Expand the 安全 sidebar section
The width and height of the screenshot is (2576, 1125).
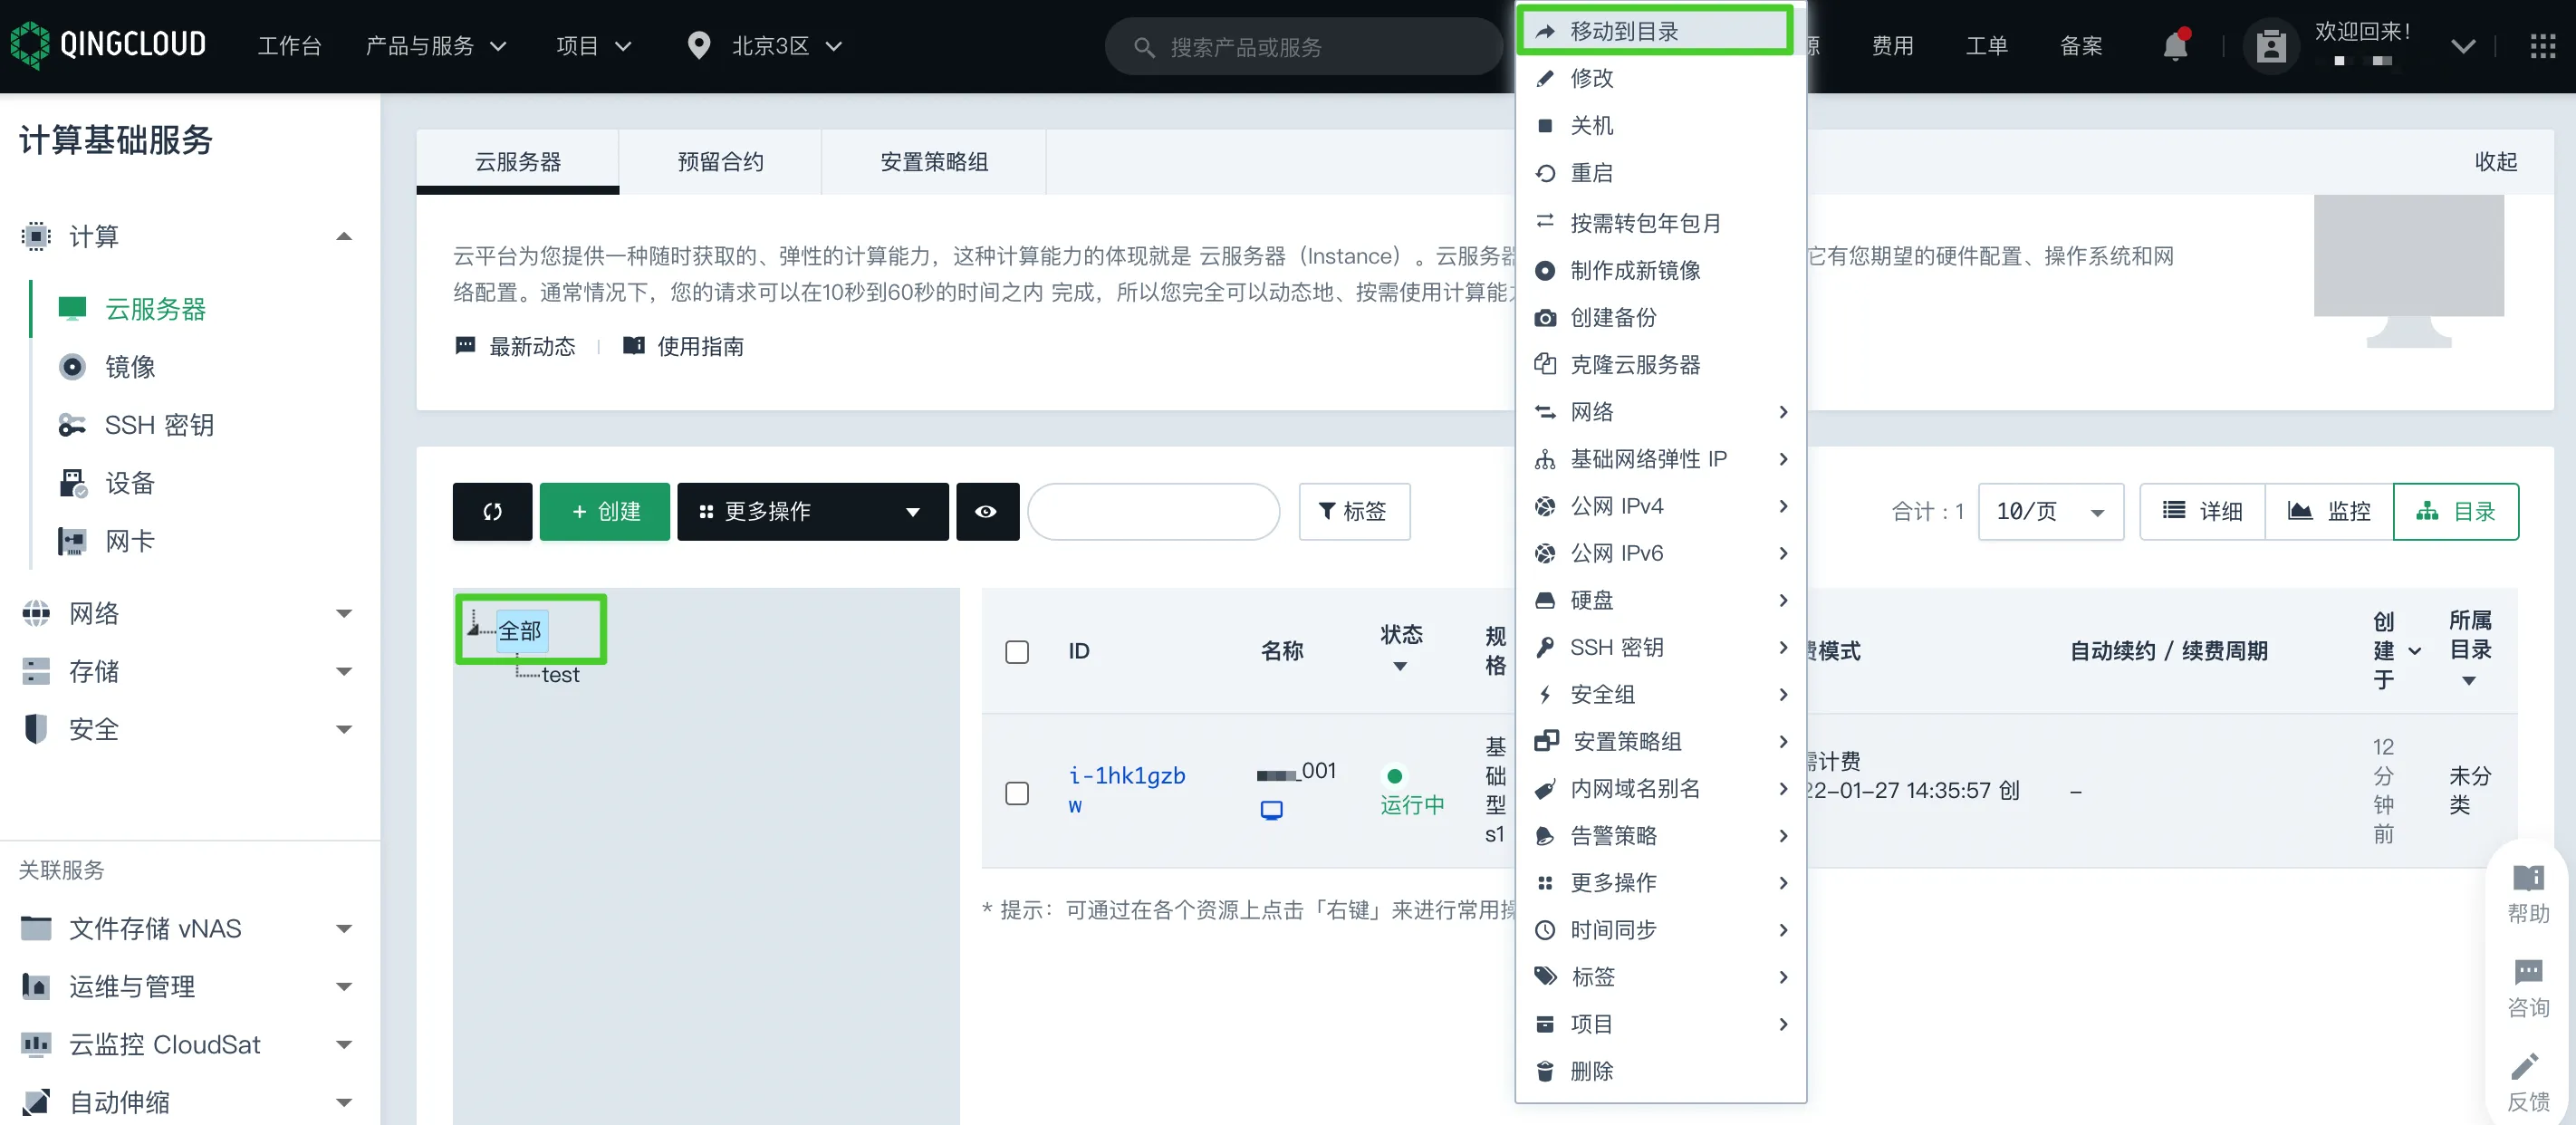click(343, 729)
